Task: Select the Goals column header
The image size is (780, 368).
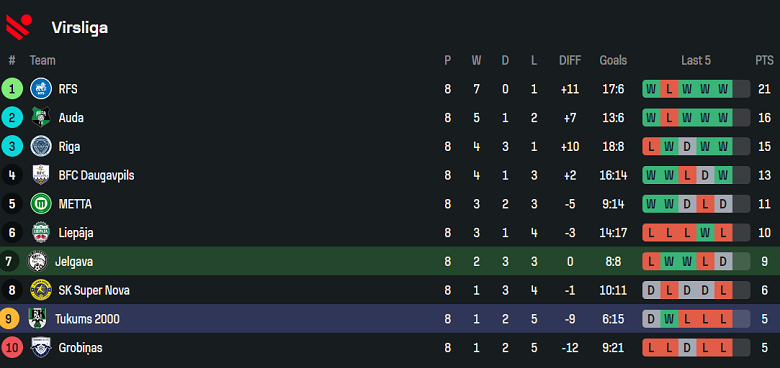Action: [613, 61]
